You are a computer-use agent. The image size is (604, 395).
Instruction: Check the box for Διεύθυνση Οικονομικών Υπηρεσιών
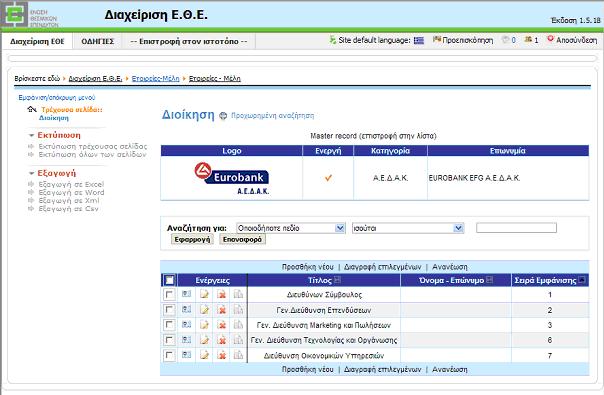(x=169, y=355)
